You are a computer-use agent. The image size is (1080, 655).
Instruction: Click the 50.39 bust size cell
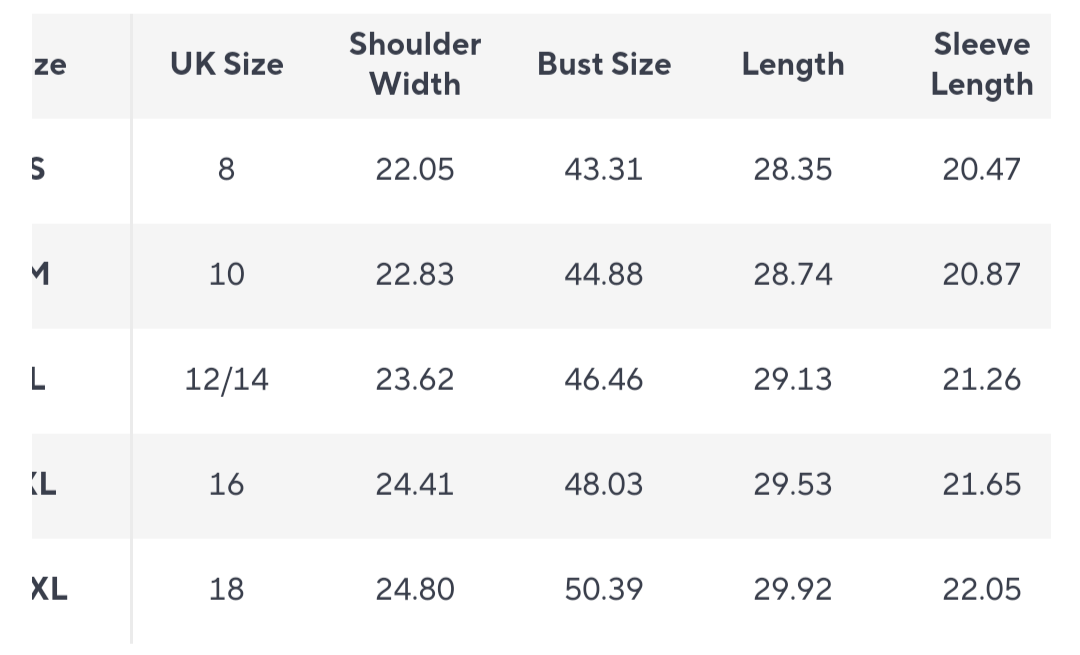coord(604,589)
